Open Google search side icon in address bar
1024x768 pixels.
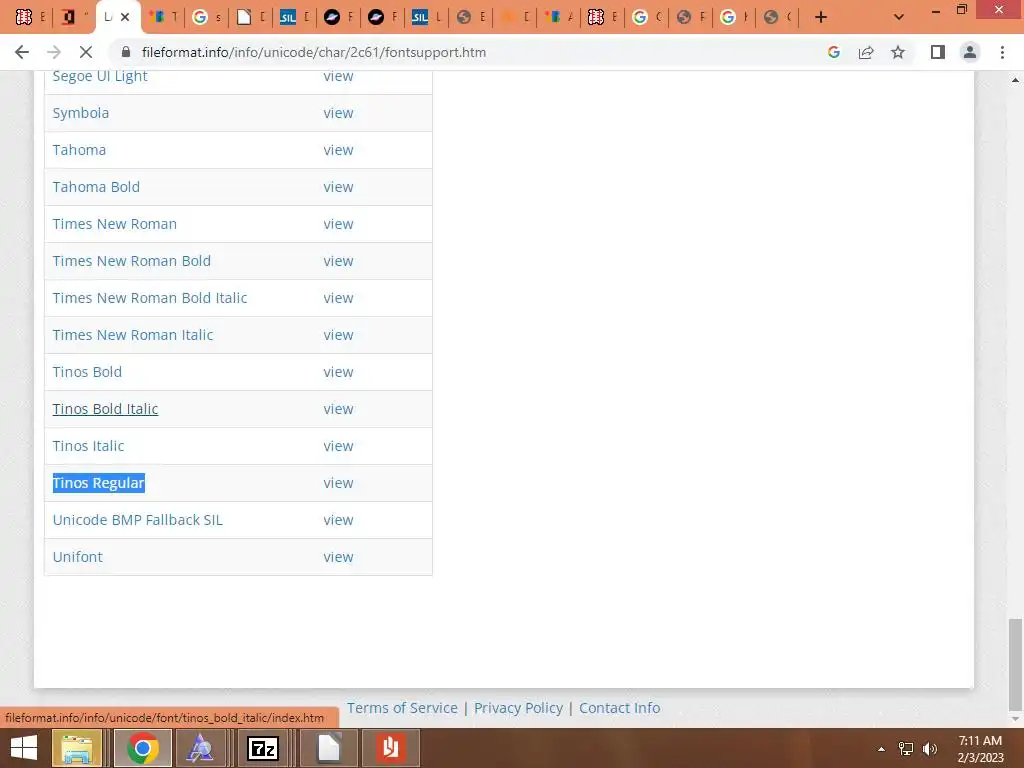click(833, 52)
